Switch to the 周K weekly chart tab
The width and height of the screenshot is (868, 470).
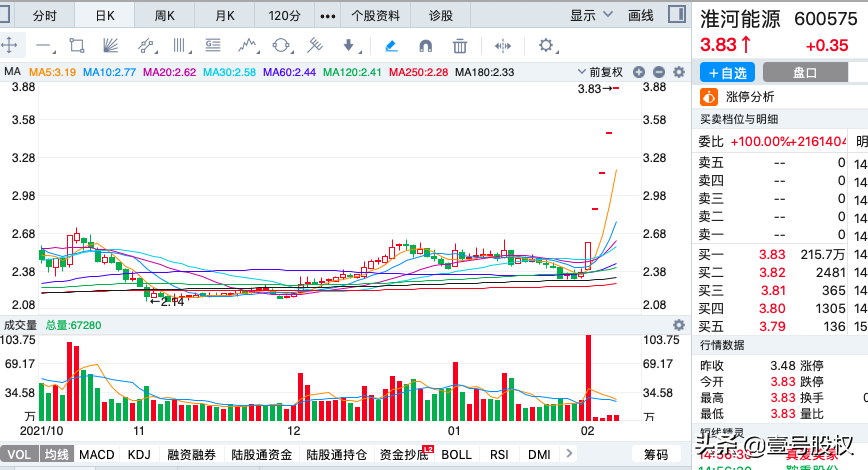(x=164, y=16)
